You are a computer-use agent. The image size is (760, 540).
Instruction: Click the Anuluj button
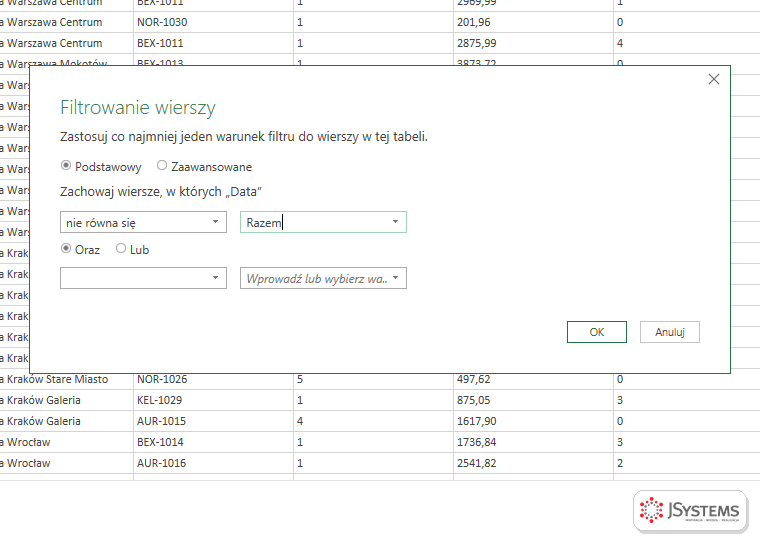(x=670, y=332)
